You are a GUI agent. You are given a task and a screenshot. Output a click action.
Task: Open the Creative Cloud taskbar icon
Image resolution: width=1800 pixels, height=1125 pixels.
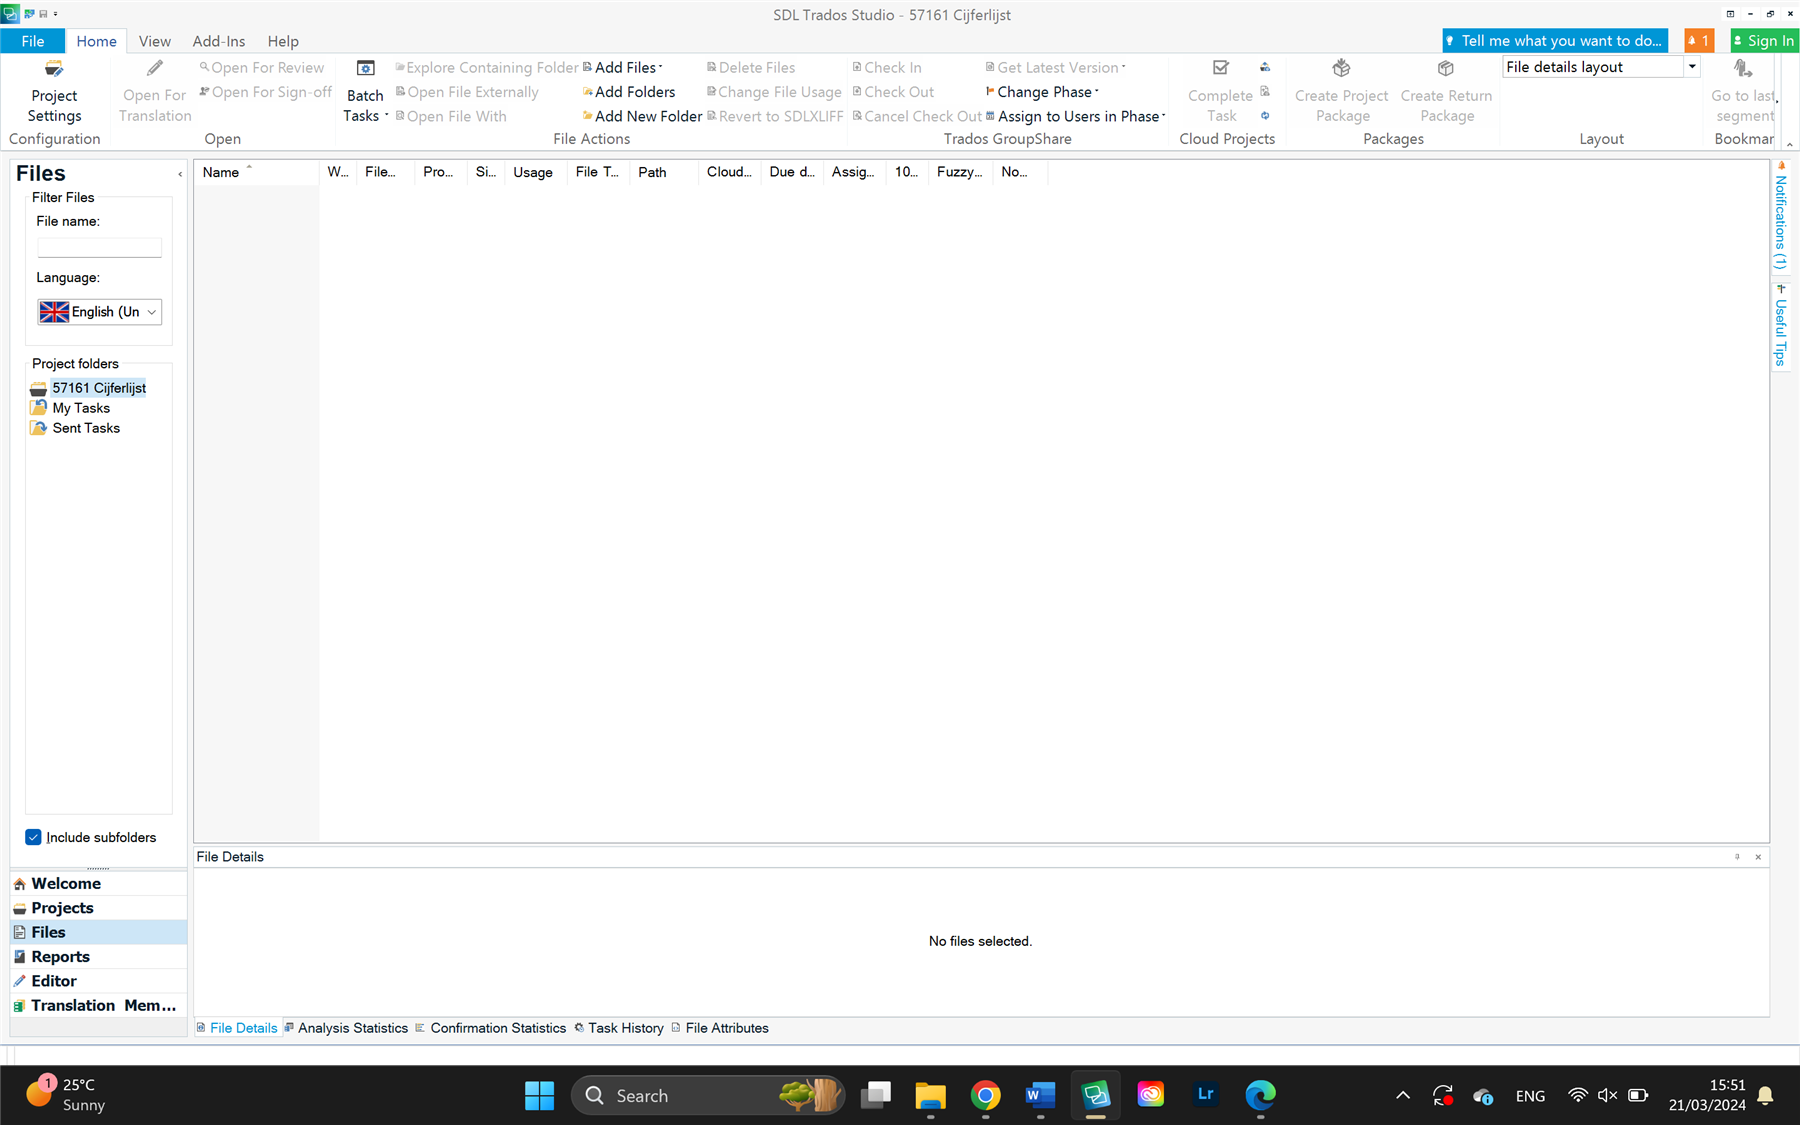coord(1150,1095)
